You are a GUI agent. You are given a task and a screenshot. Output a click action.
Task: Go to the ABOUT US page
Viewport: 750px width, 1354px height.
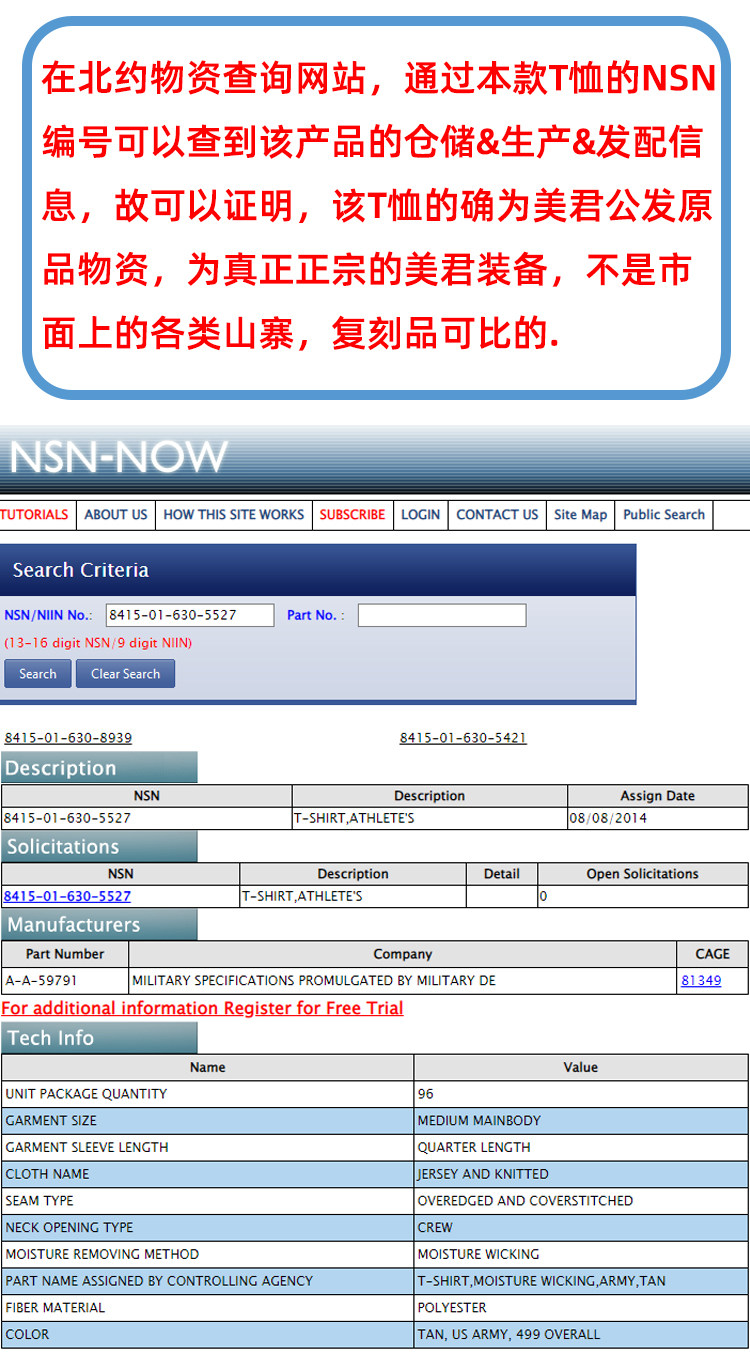[x=116, y=515]
